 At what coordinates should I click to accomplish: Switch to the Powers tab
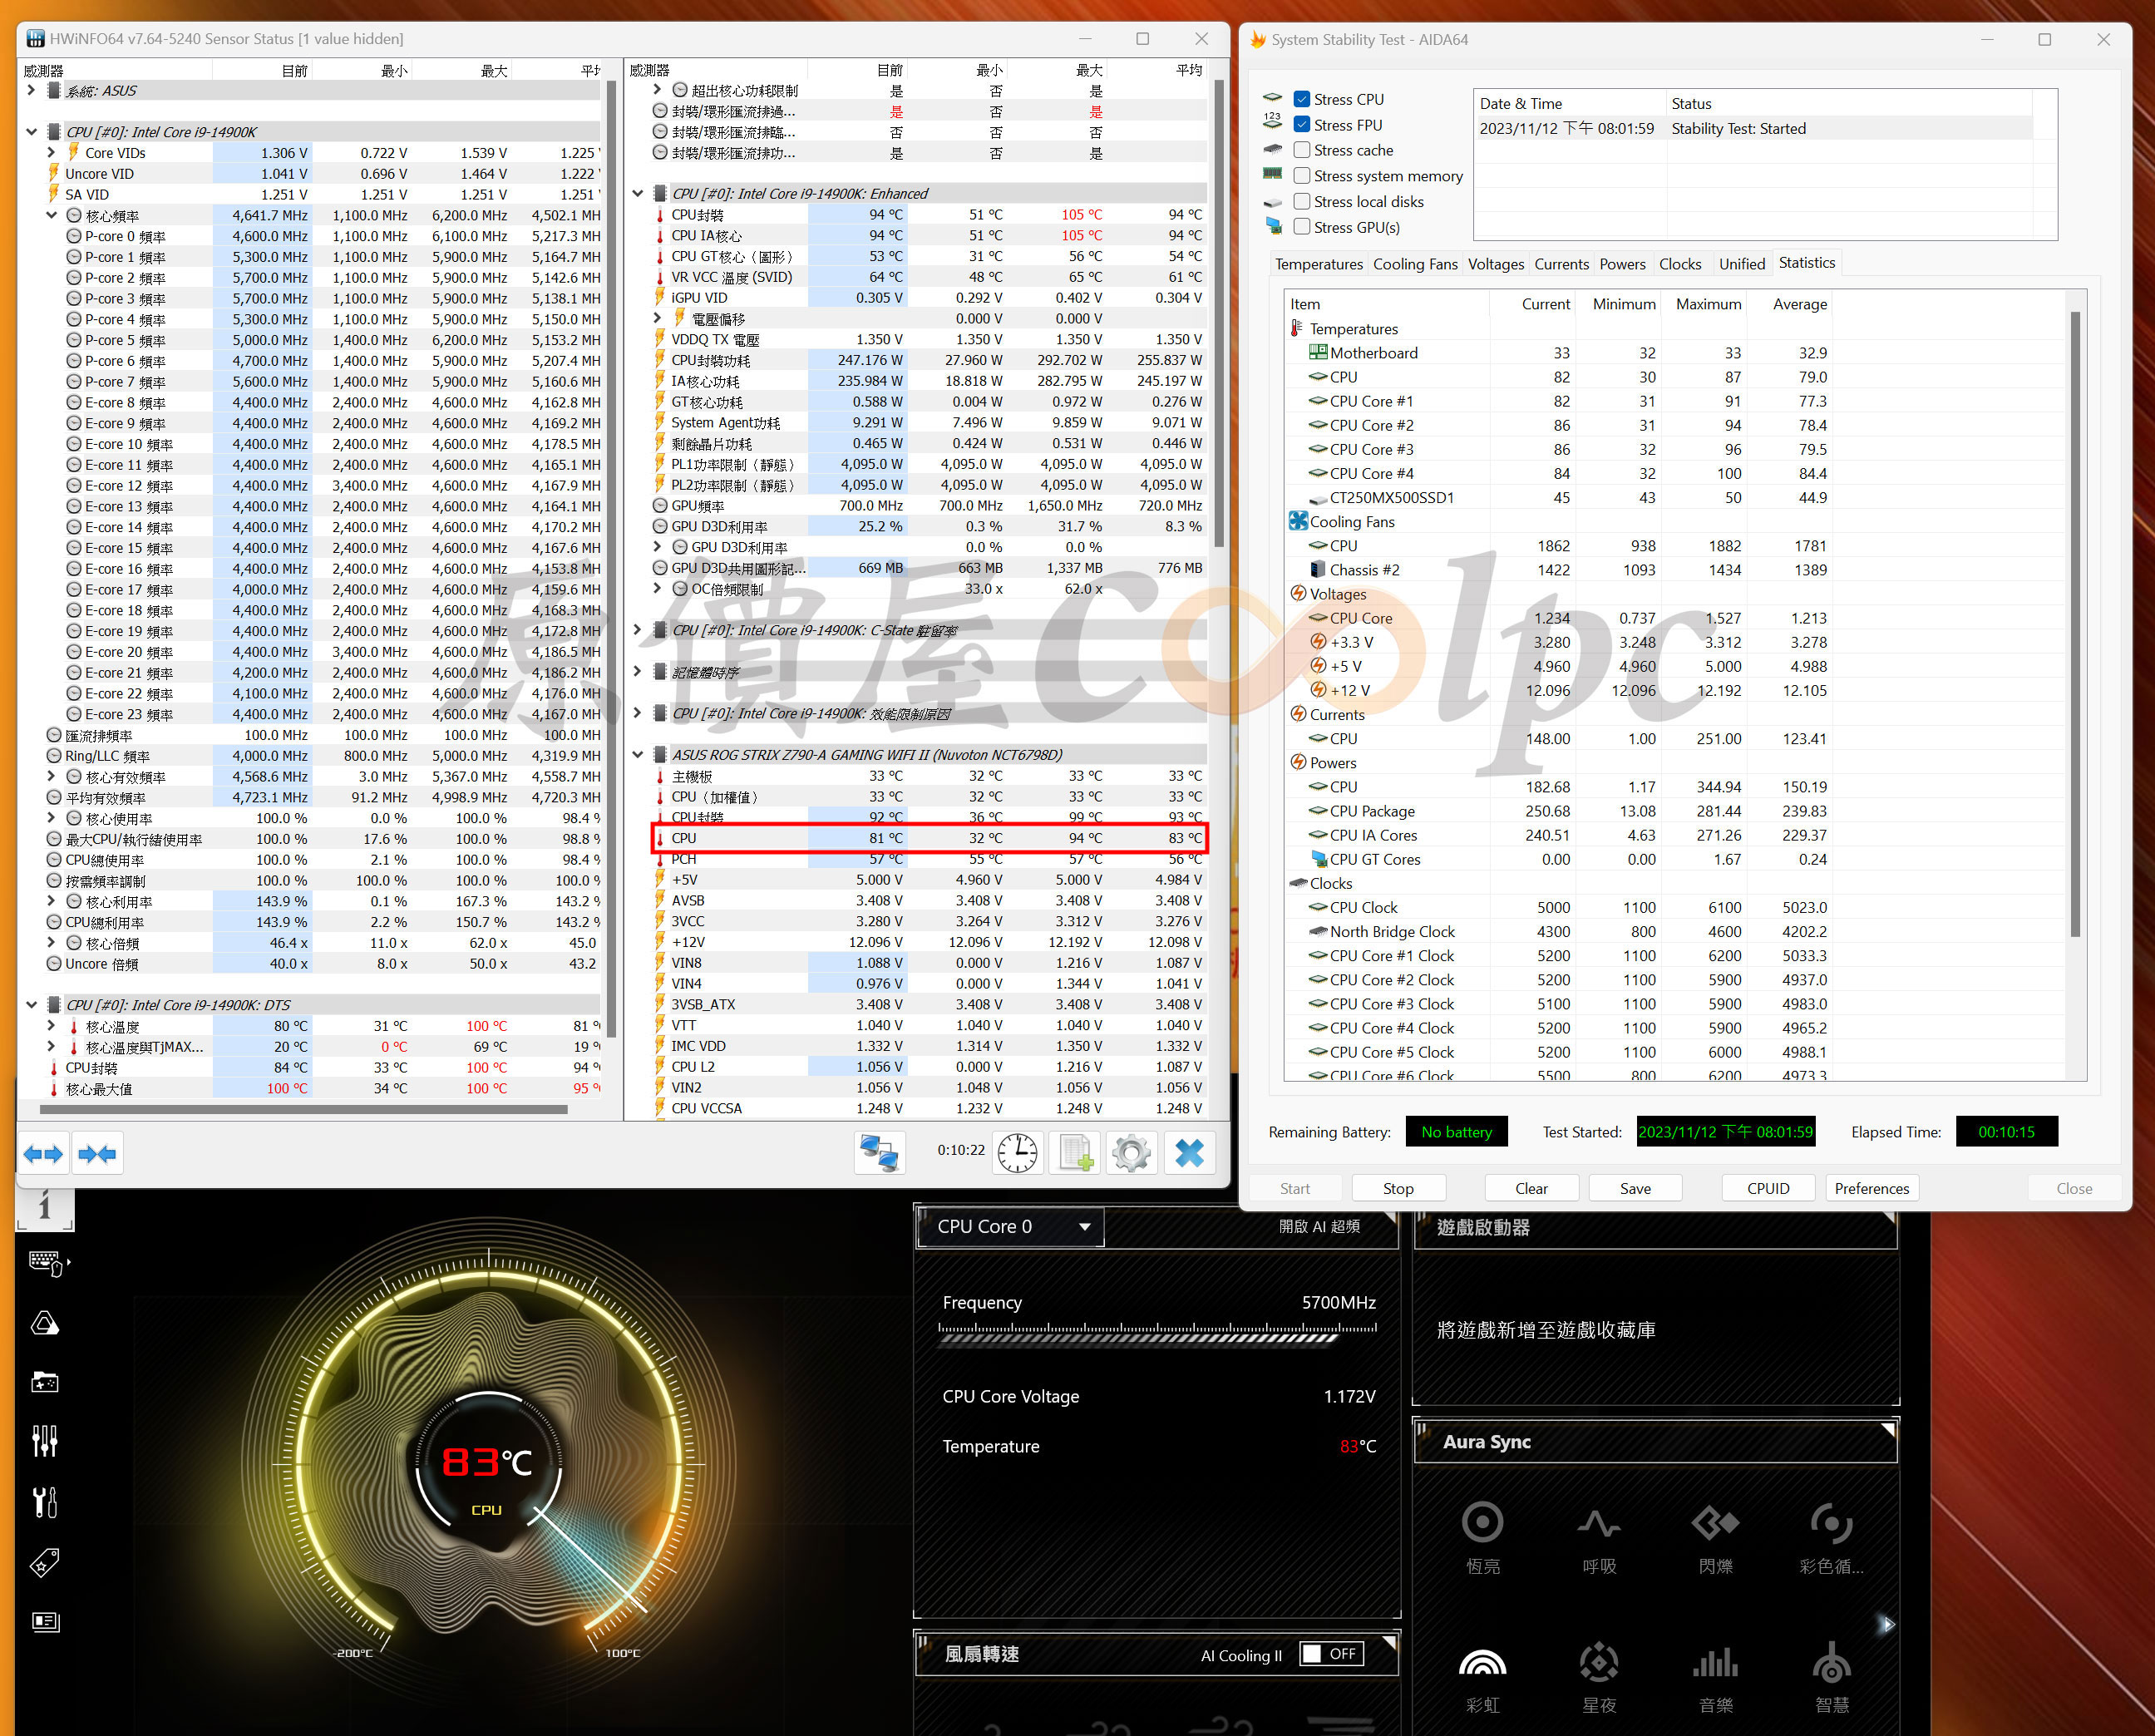[x=1622, y=264]
